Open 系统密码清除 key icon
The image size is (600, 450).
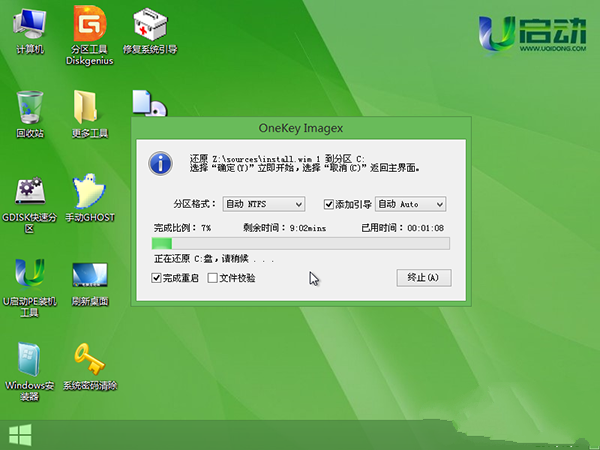pyautogui.click(x=89, y=360)
